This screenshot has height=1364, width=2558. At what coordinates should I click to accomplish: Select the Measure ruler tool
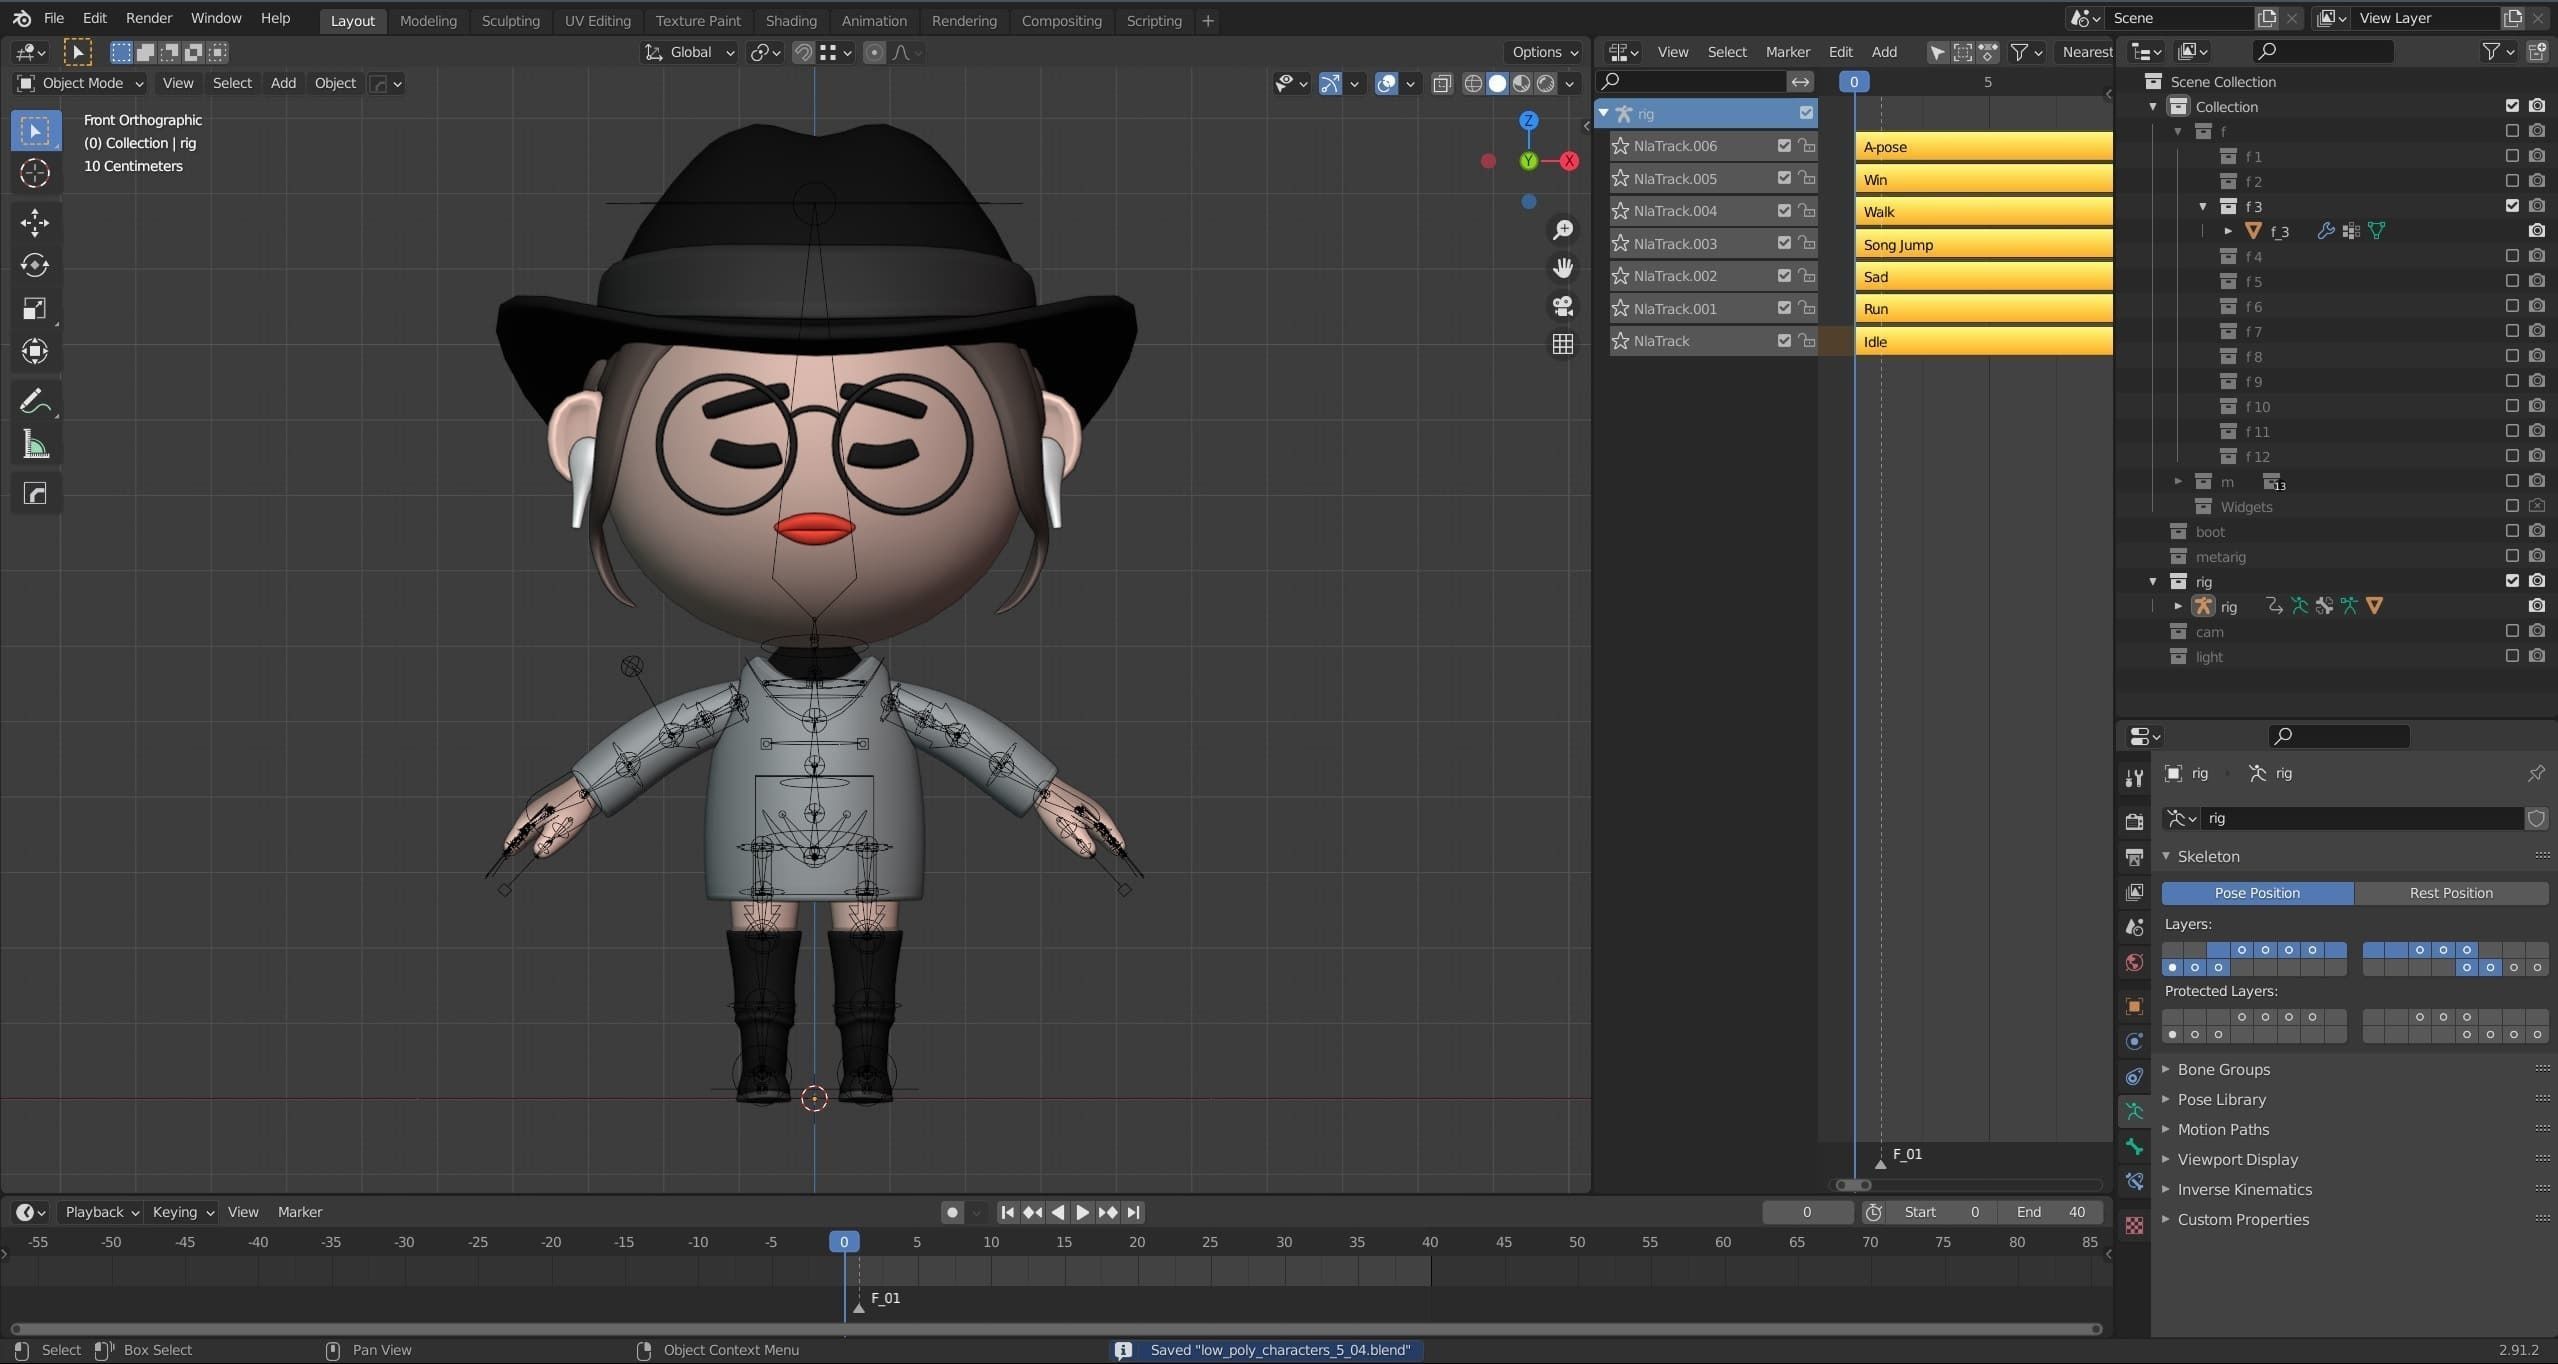(35, 445)
